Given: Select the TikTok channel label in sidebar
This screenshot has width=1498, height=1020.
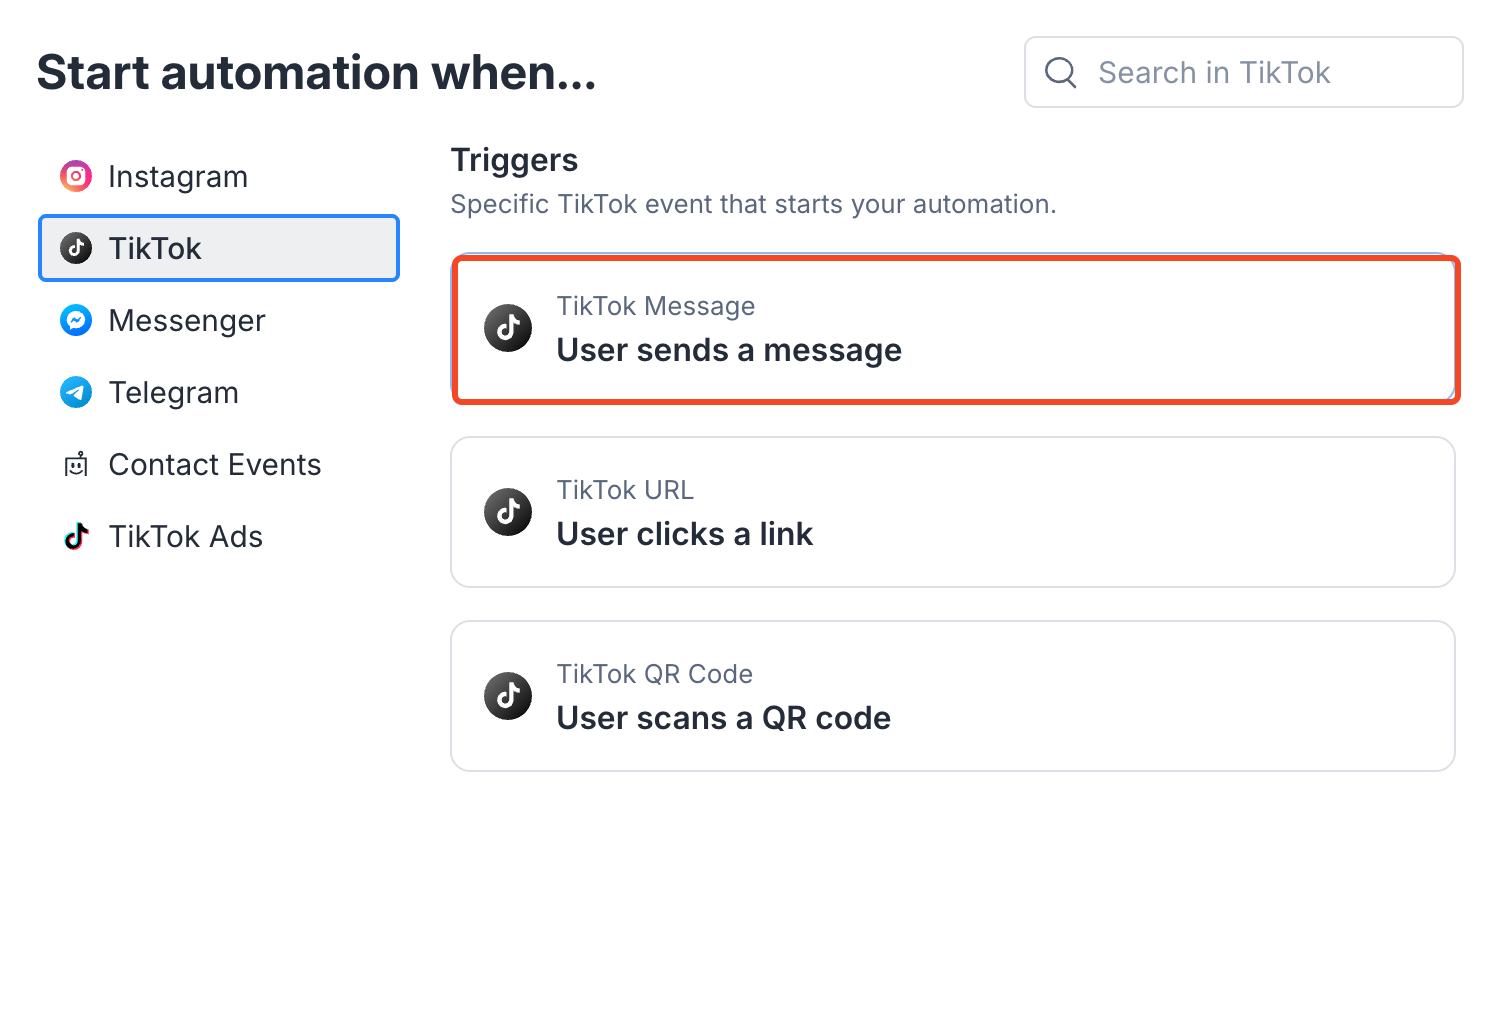Looking at the screenshot, I should (x=155, y=248).
